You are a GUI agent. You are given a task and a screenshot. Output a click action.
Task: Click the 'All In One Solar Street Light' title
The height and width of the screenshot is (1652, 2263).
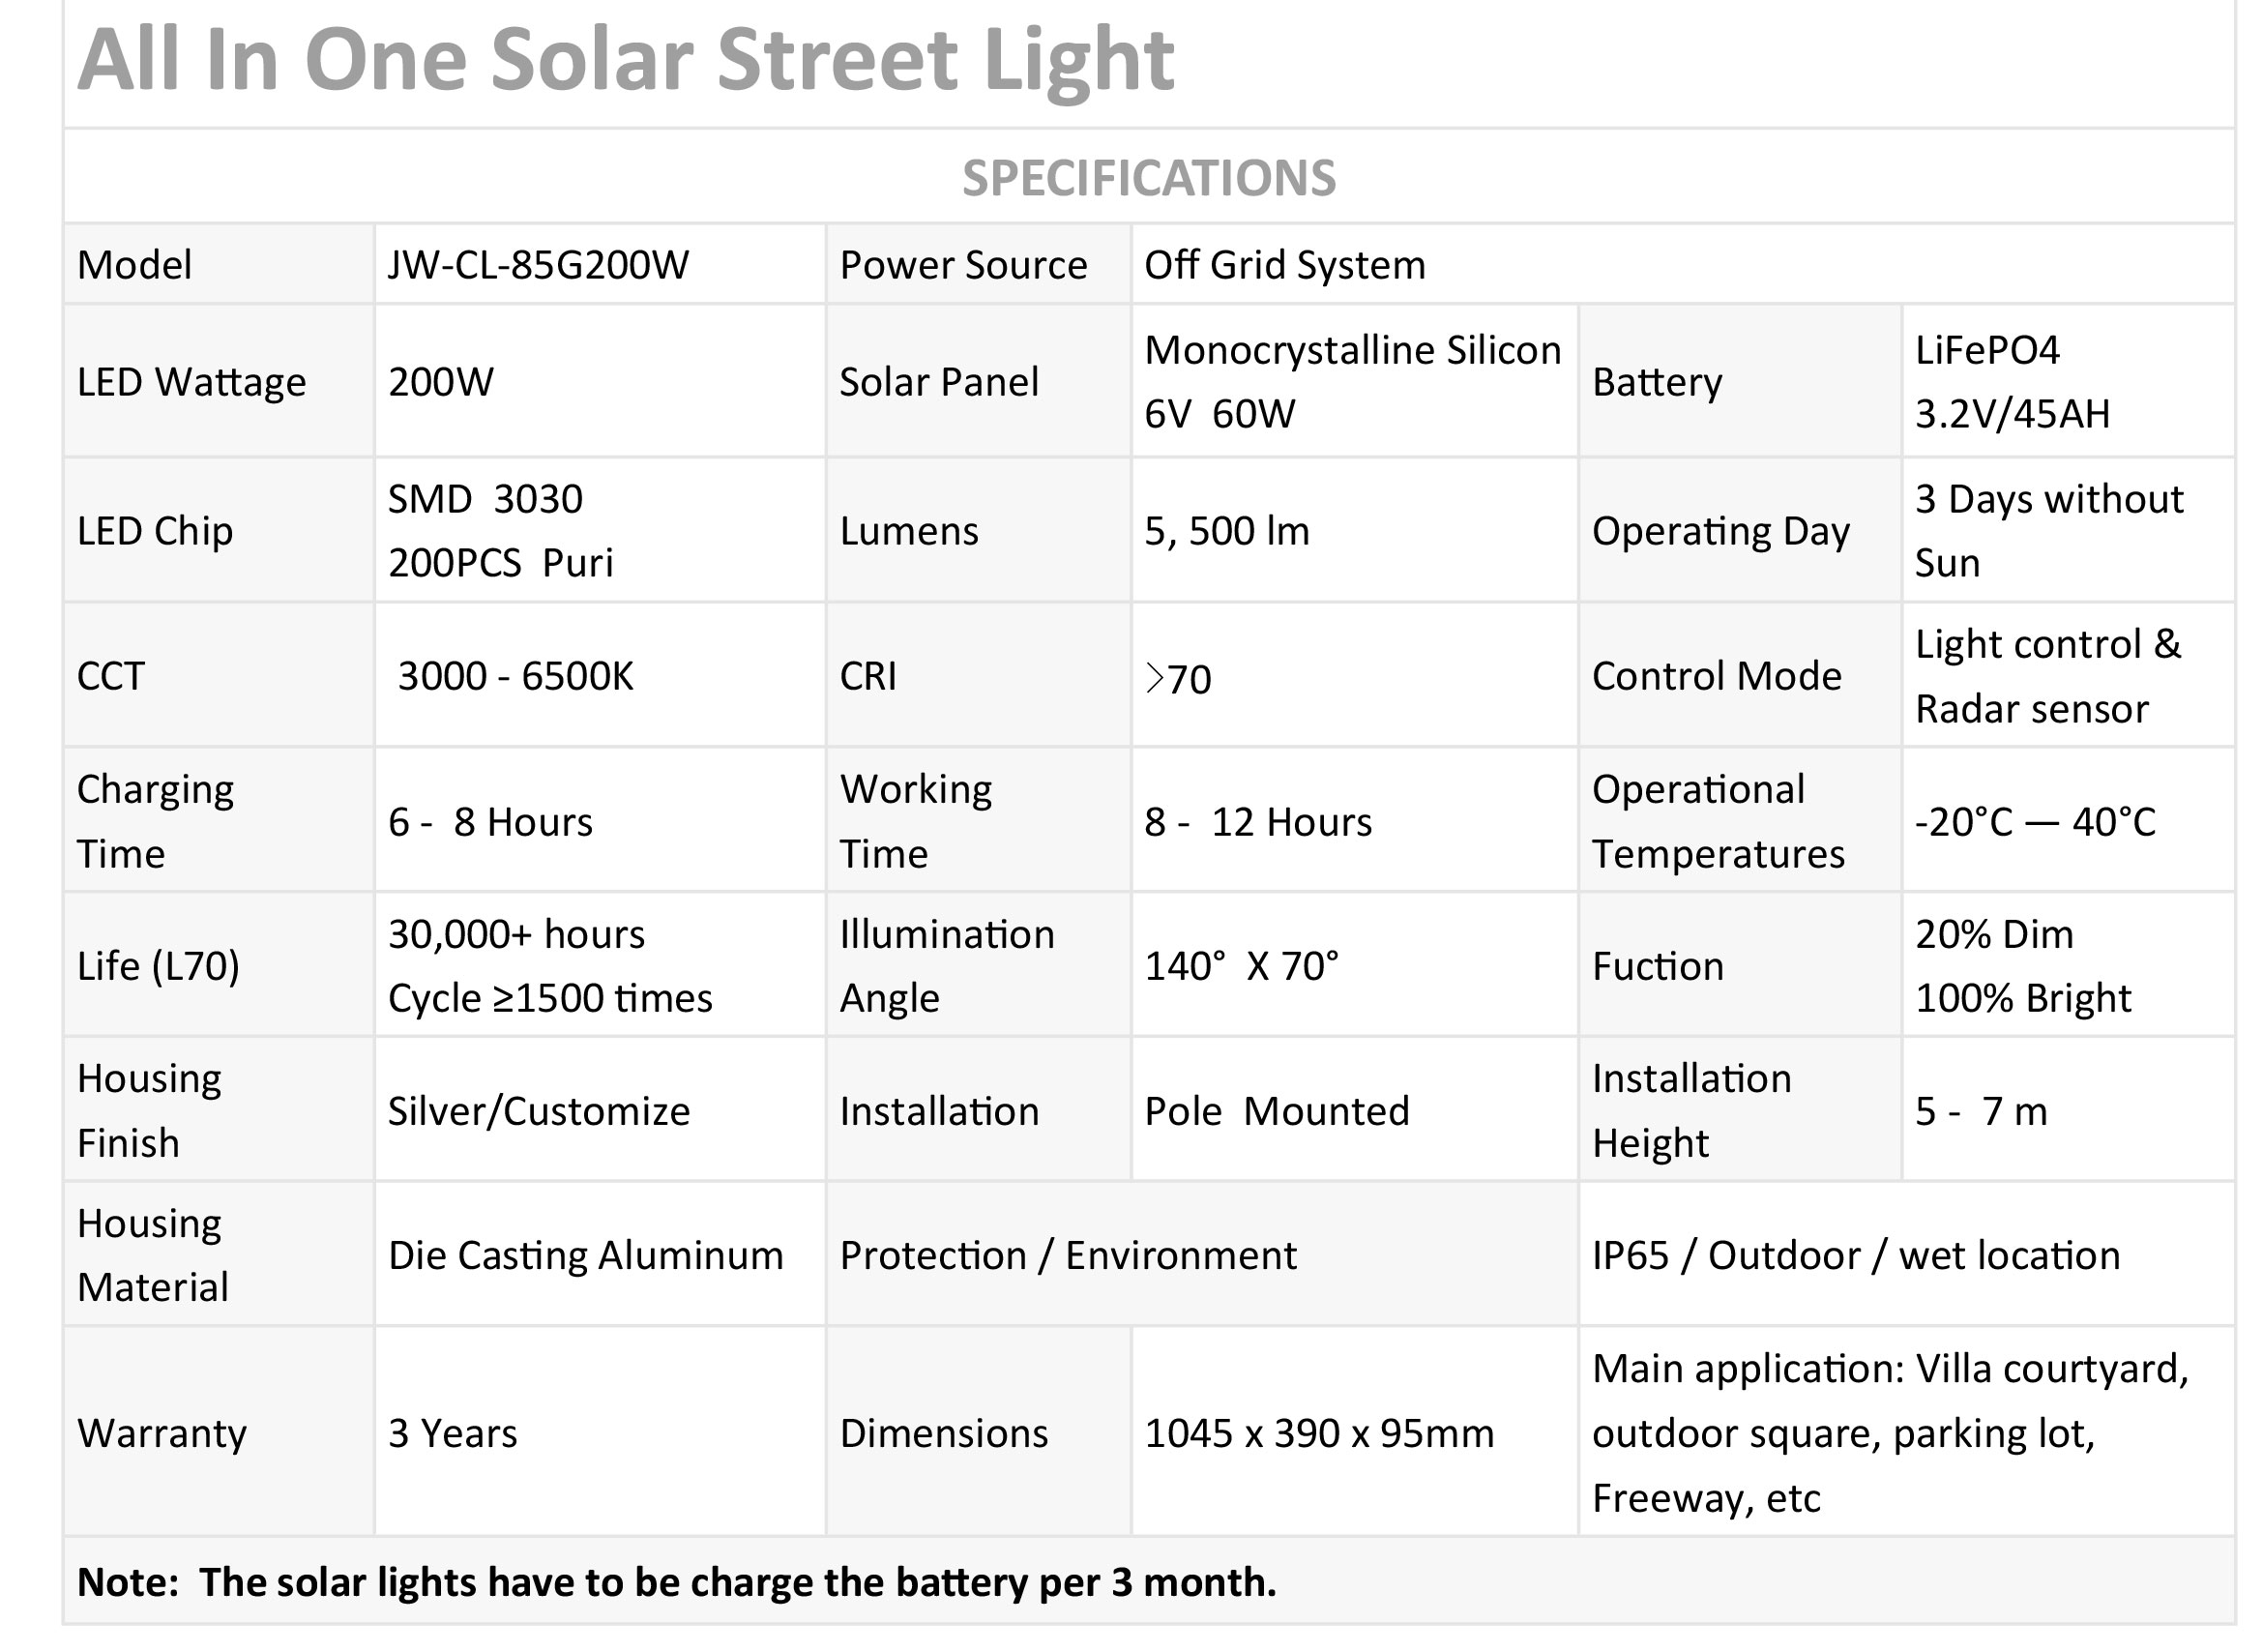(x=625, y=60)
